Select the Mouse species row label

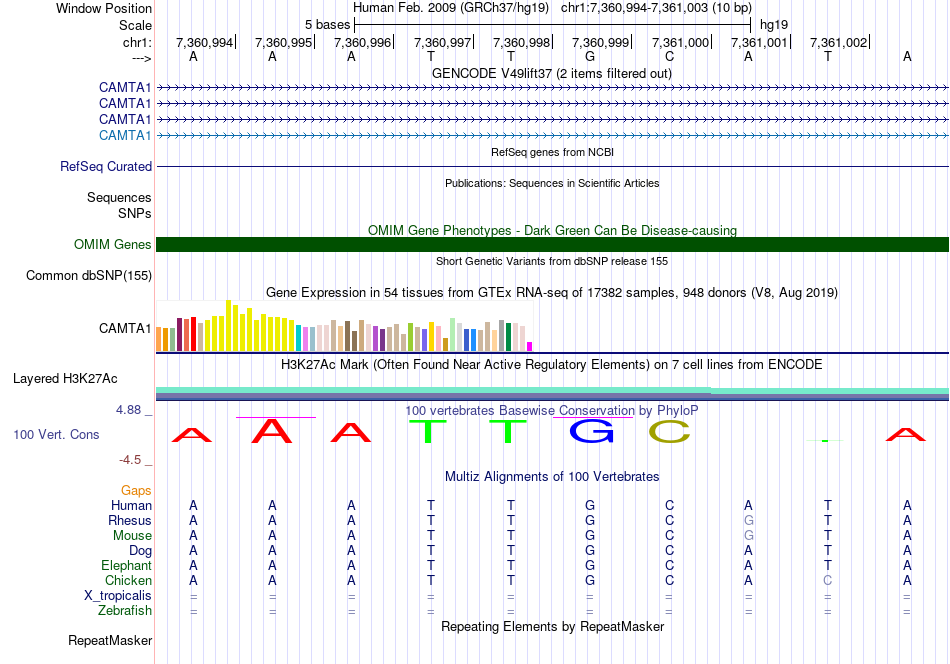[132, 536]
